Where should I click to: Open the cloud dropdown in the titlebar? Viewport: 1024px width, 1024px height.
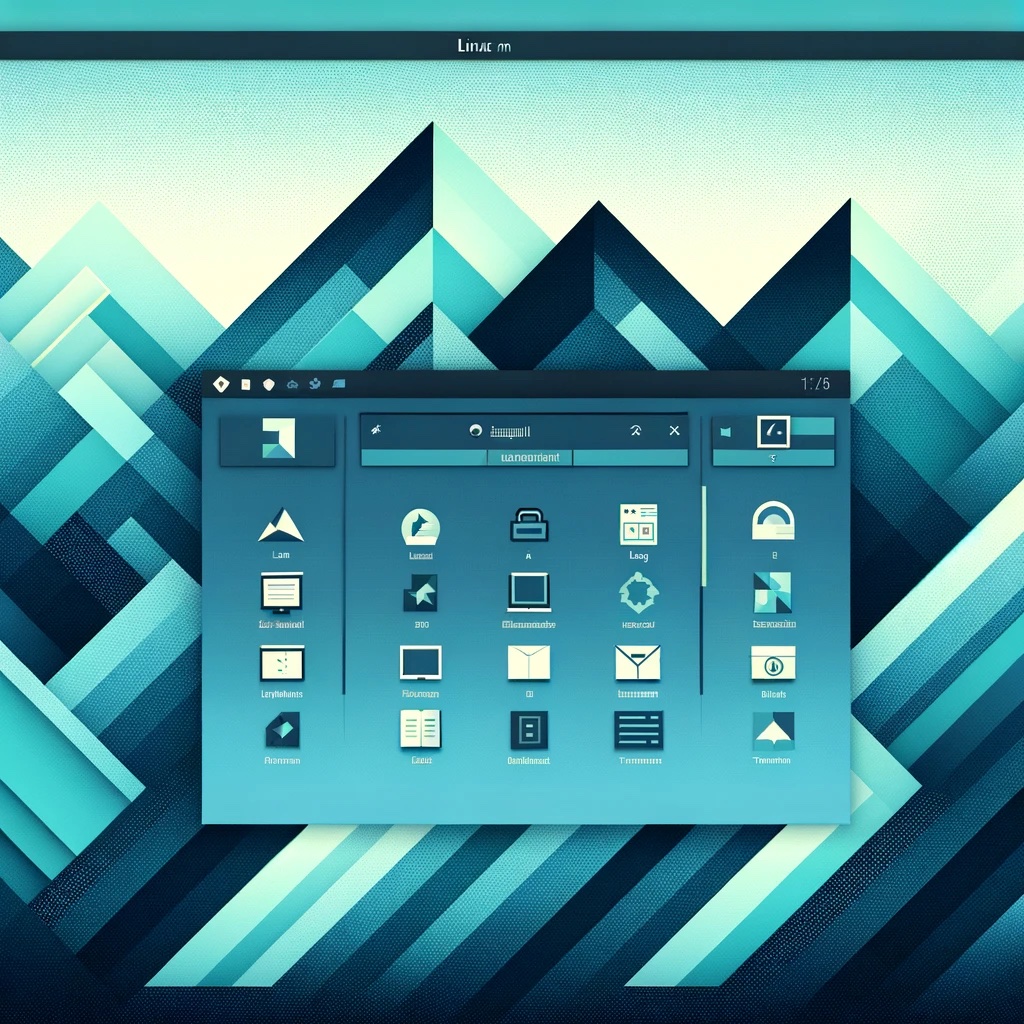(x=291, y=383)
